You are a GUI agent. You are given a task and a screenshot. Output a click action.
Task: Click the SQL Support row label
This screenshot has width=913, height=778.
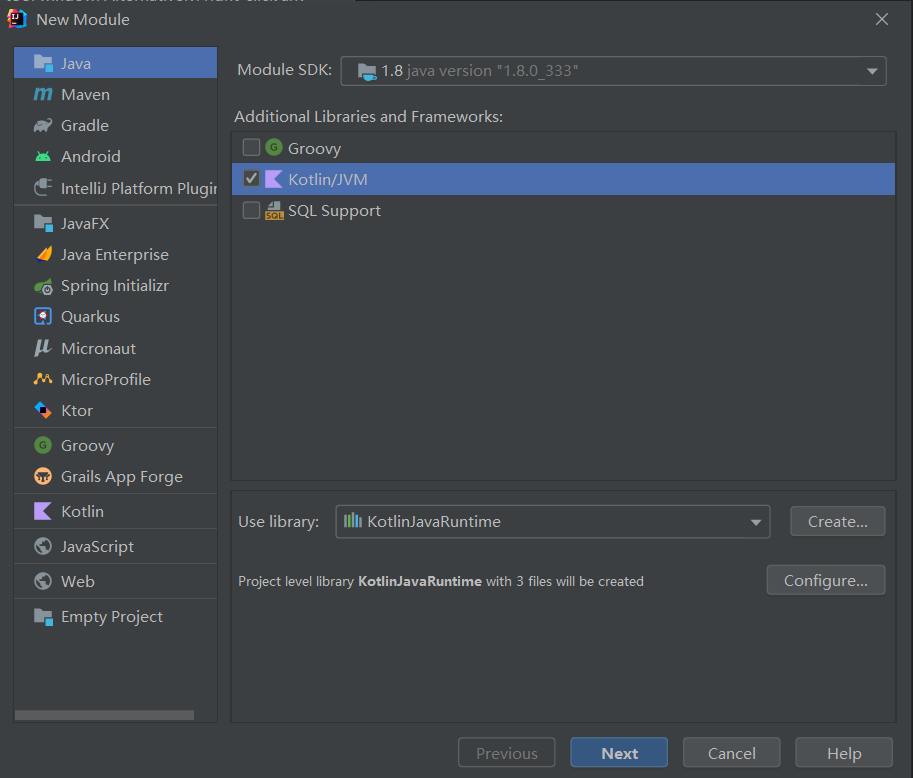click(334, 211)
